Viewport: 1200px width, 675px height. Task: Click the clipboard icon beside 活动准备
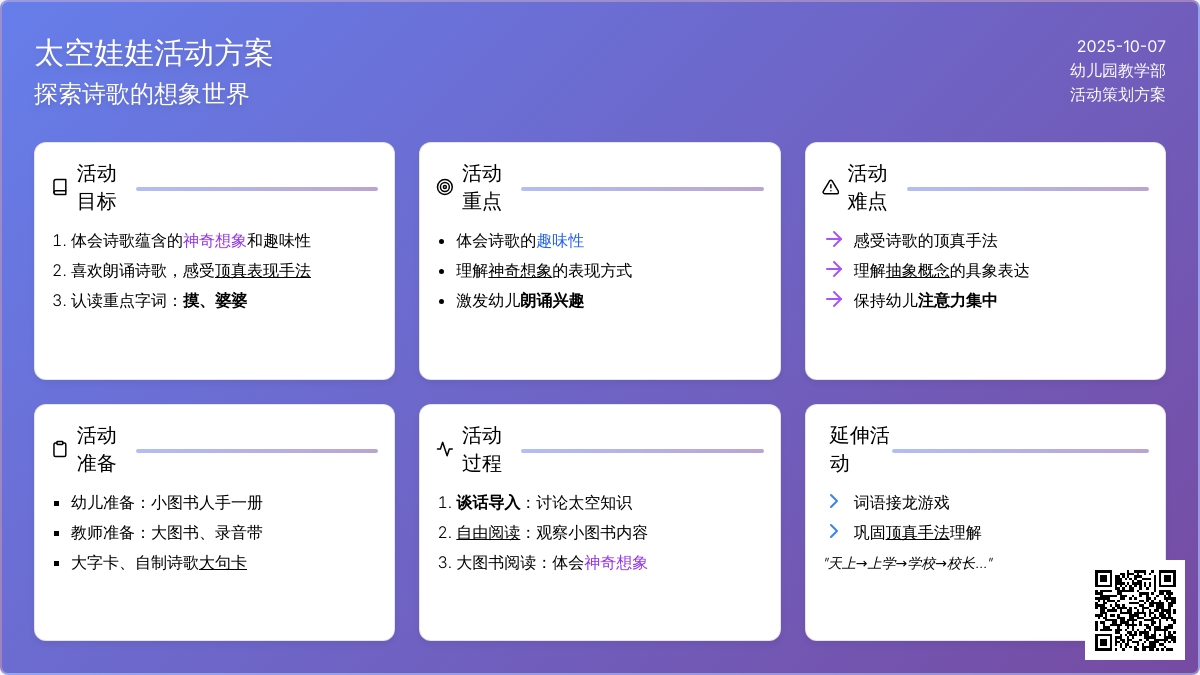click(60, 449)
